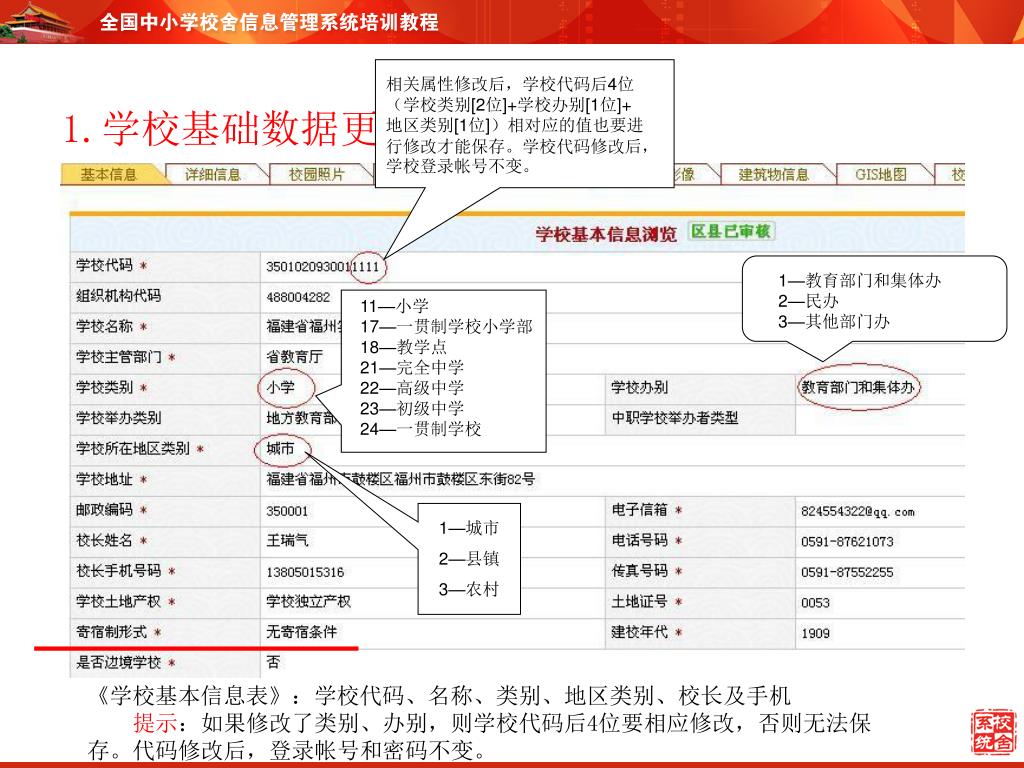The width and height of the screenshot is (1024, 768).
Task: Open the 详细信息 tab
Action: pyautogui.click(x=213, y=174)
